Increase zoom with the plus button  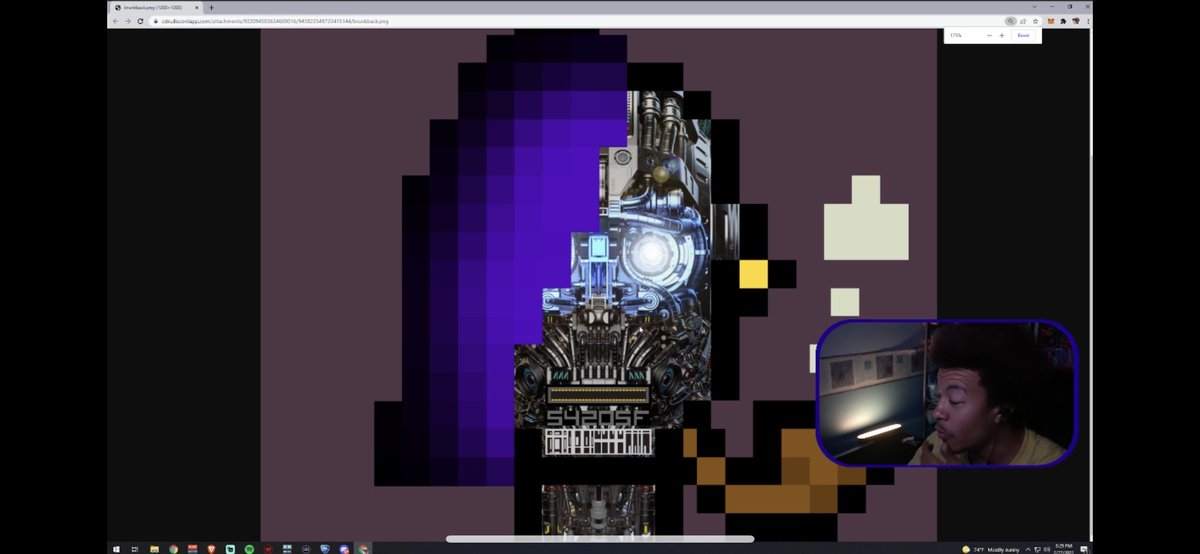[1002, 35]
